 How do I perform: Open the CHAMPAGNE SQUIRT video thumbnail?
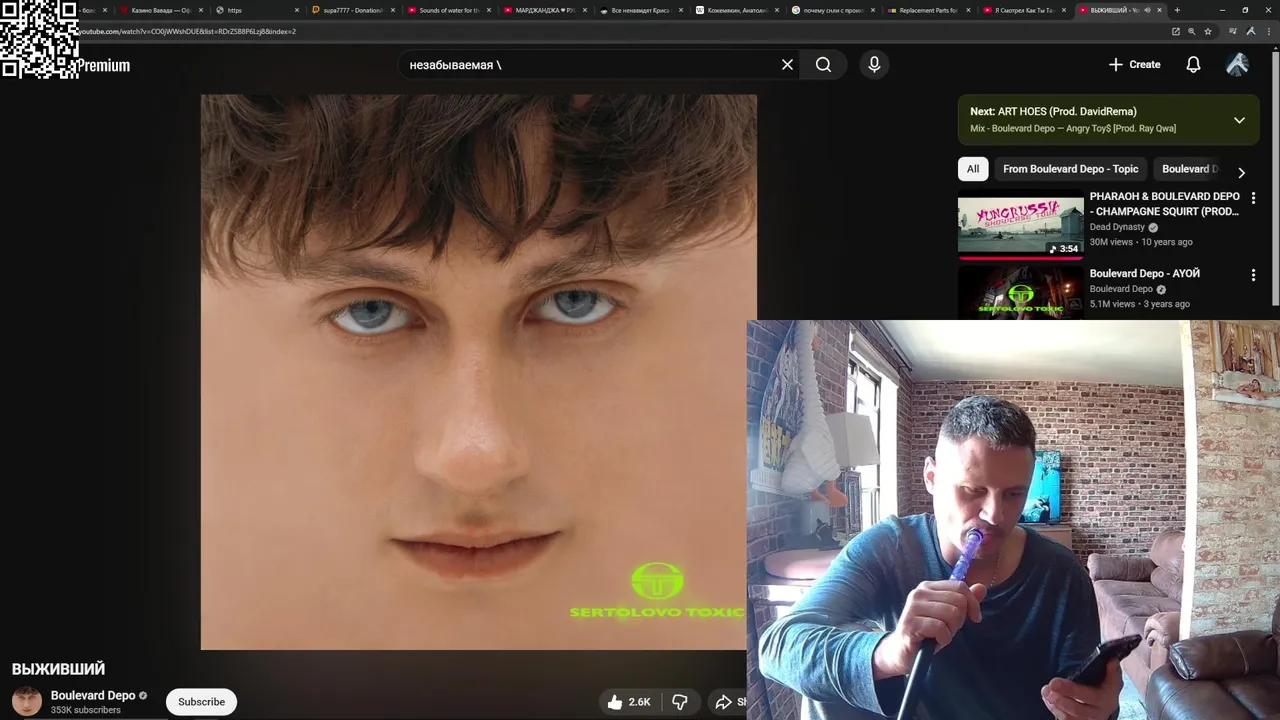point(1020,224)
